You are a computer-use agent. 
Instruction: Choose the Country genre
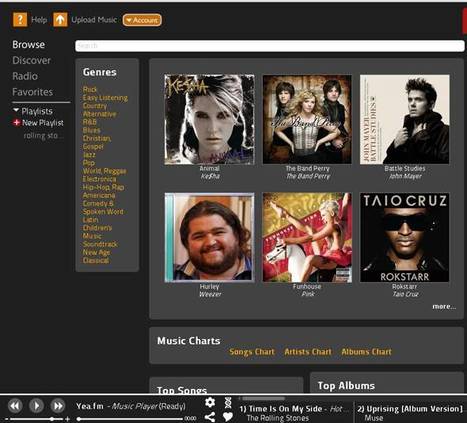pyautogui.click(x=95, y=106)
